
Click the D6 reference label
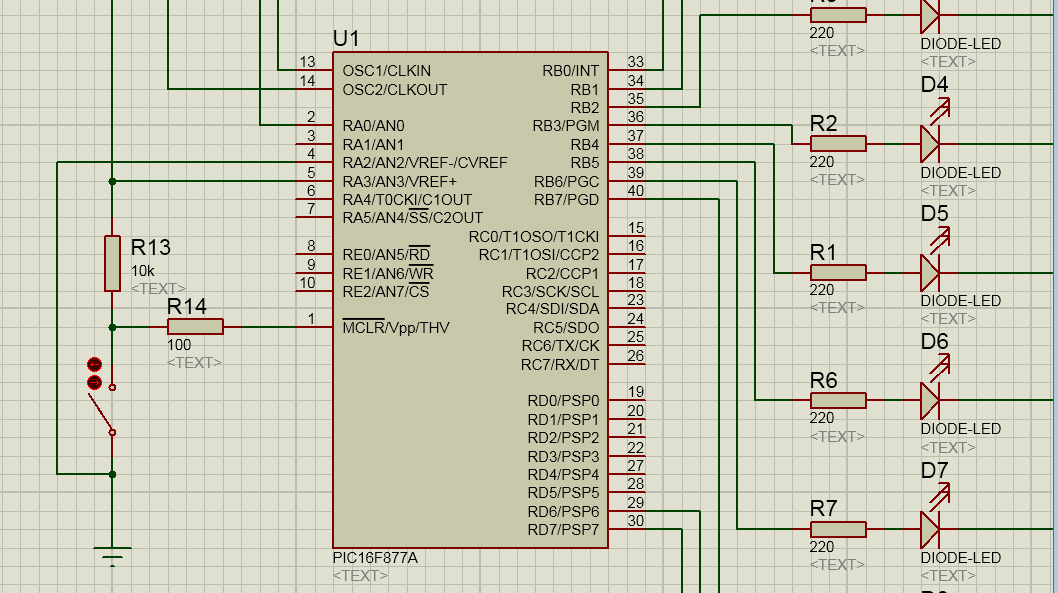click(x=935, y=341)
